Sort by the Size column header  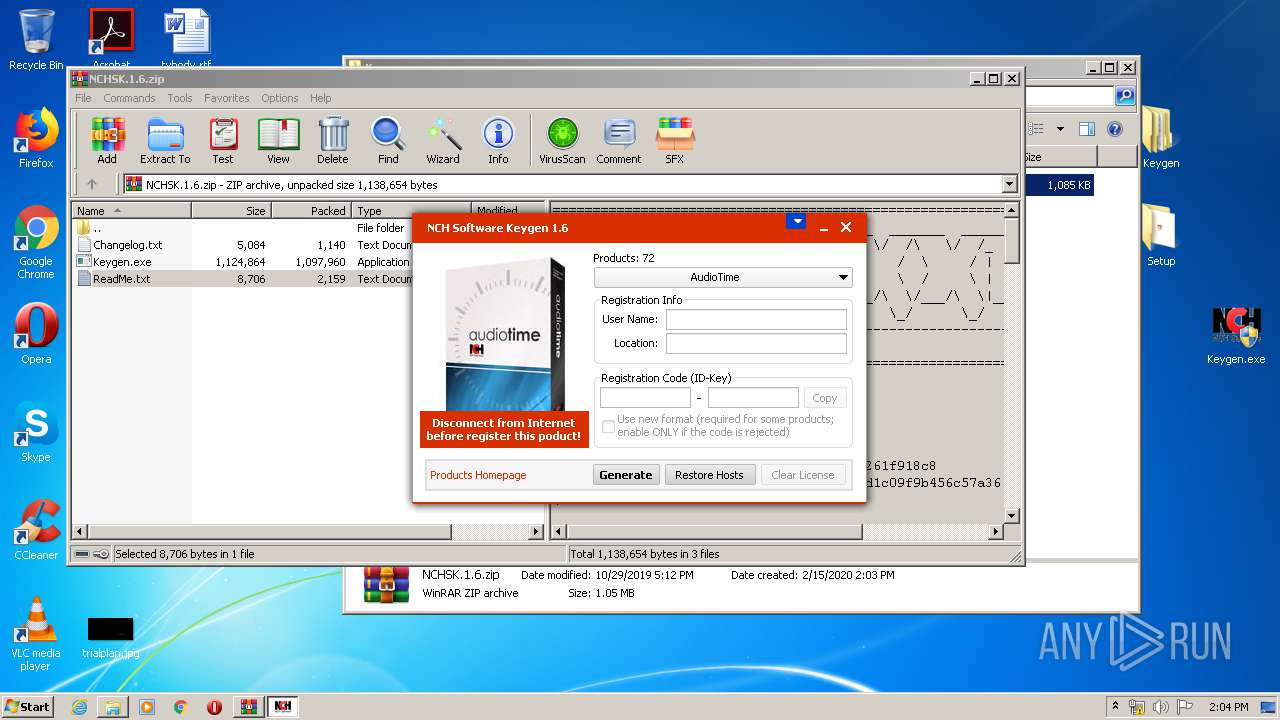[x=231, y=210]
